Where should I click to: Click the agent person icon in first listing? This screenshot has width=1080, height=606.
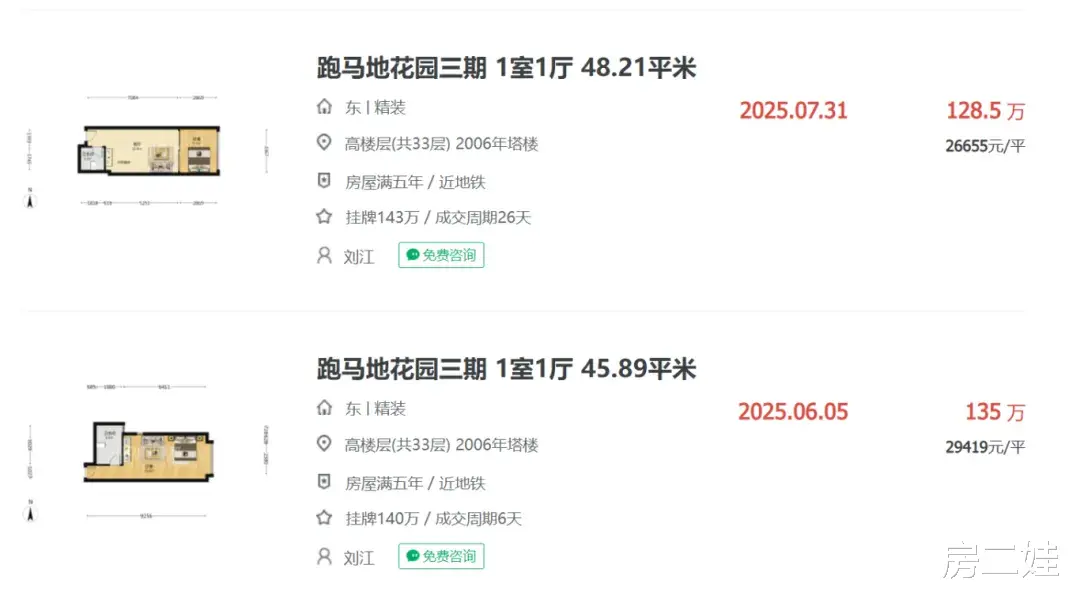pos(324,255)
